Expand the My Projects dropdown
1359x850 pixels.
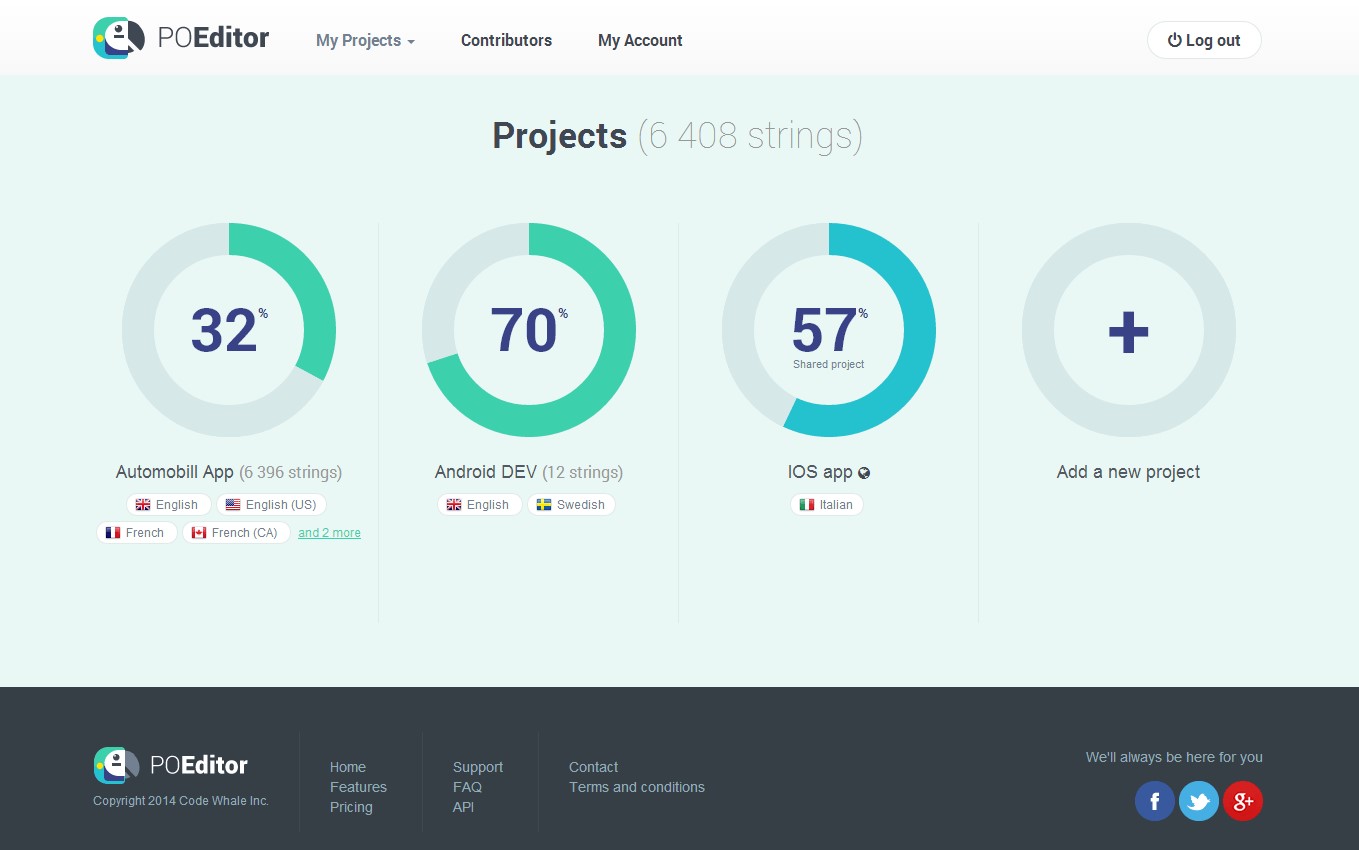365,41
